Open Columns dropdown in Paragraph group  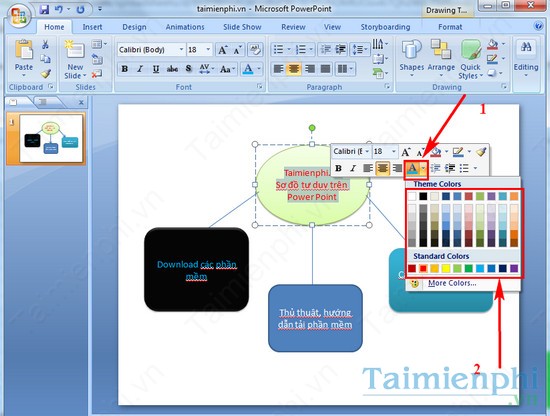pos(345,69)
